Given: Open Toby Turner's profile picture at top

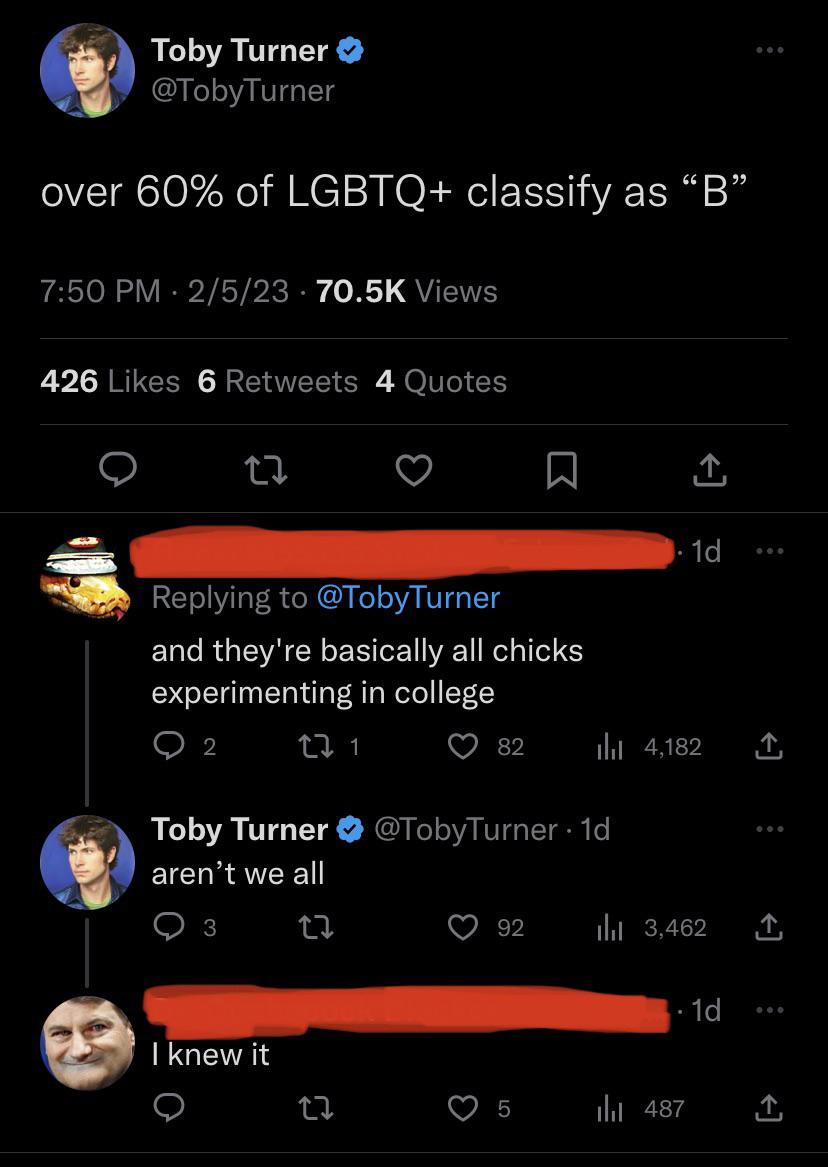Looking at the screenshot, I should [x=87, y=70].
